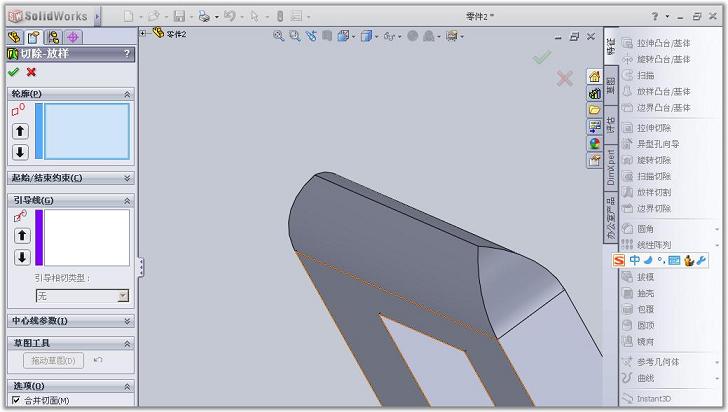Collapse the 选项(O) section
The image size is (728, 412).
click(x=127, y=386)
